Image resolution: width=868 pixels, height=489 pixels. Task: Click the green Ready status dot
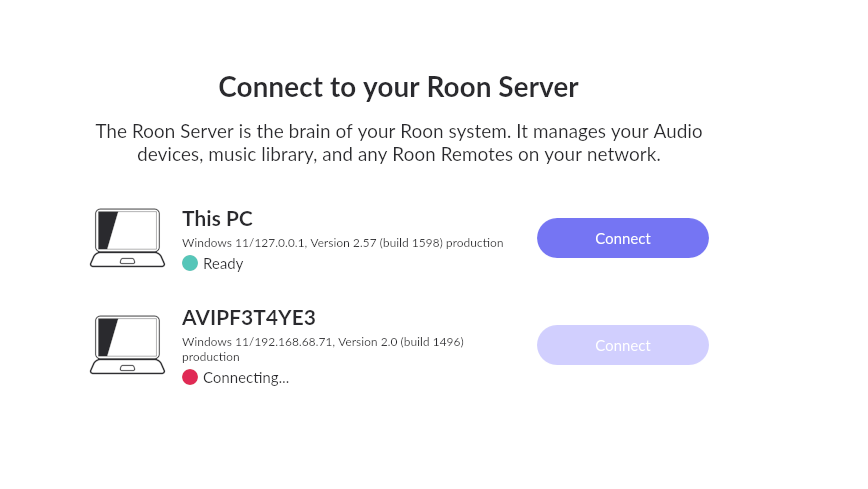[190, 263]
